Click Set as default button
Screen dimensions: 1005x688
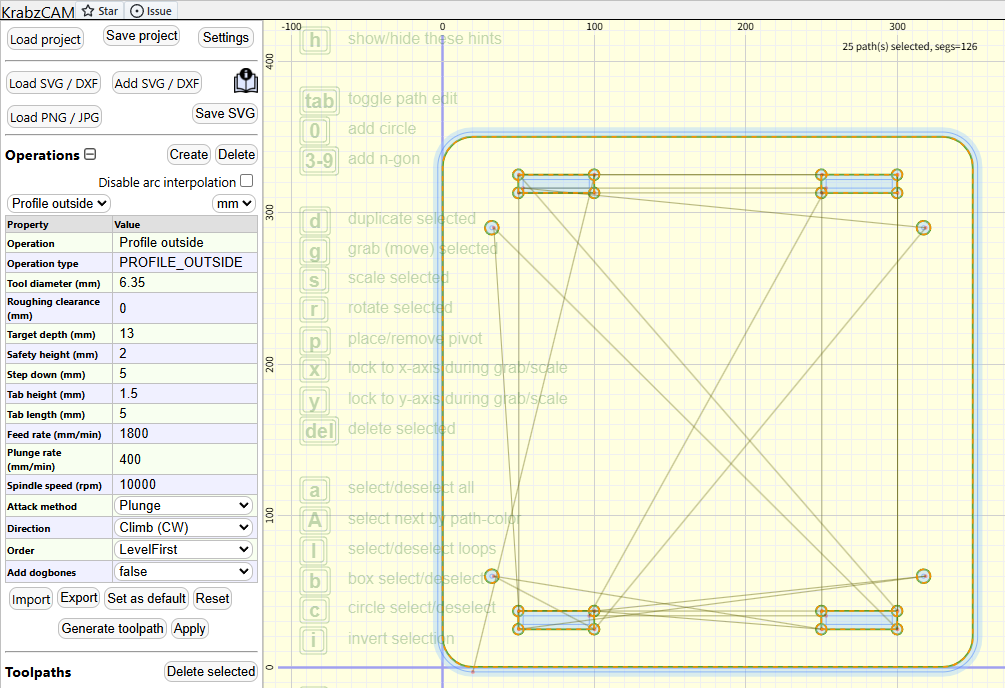(x=147, y=598)
